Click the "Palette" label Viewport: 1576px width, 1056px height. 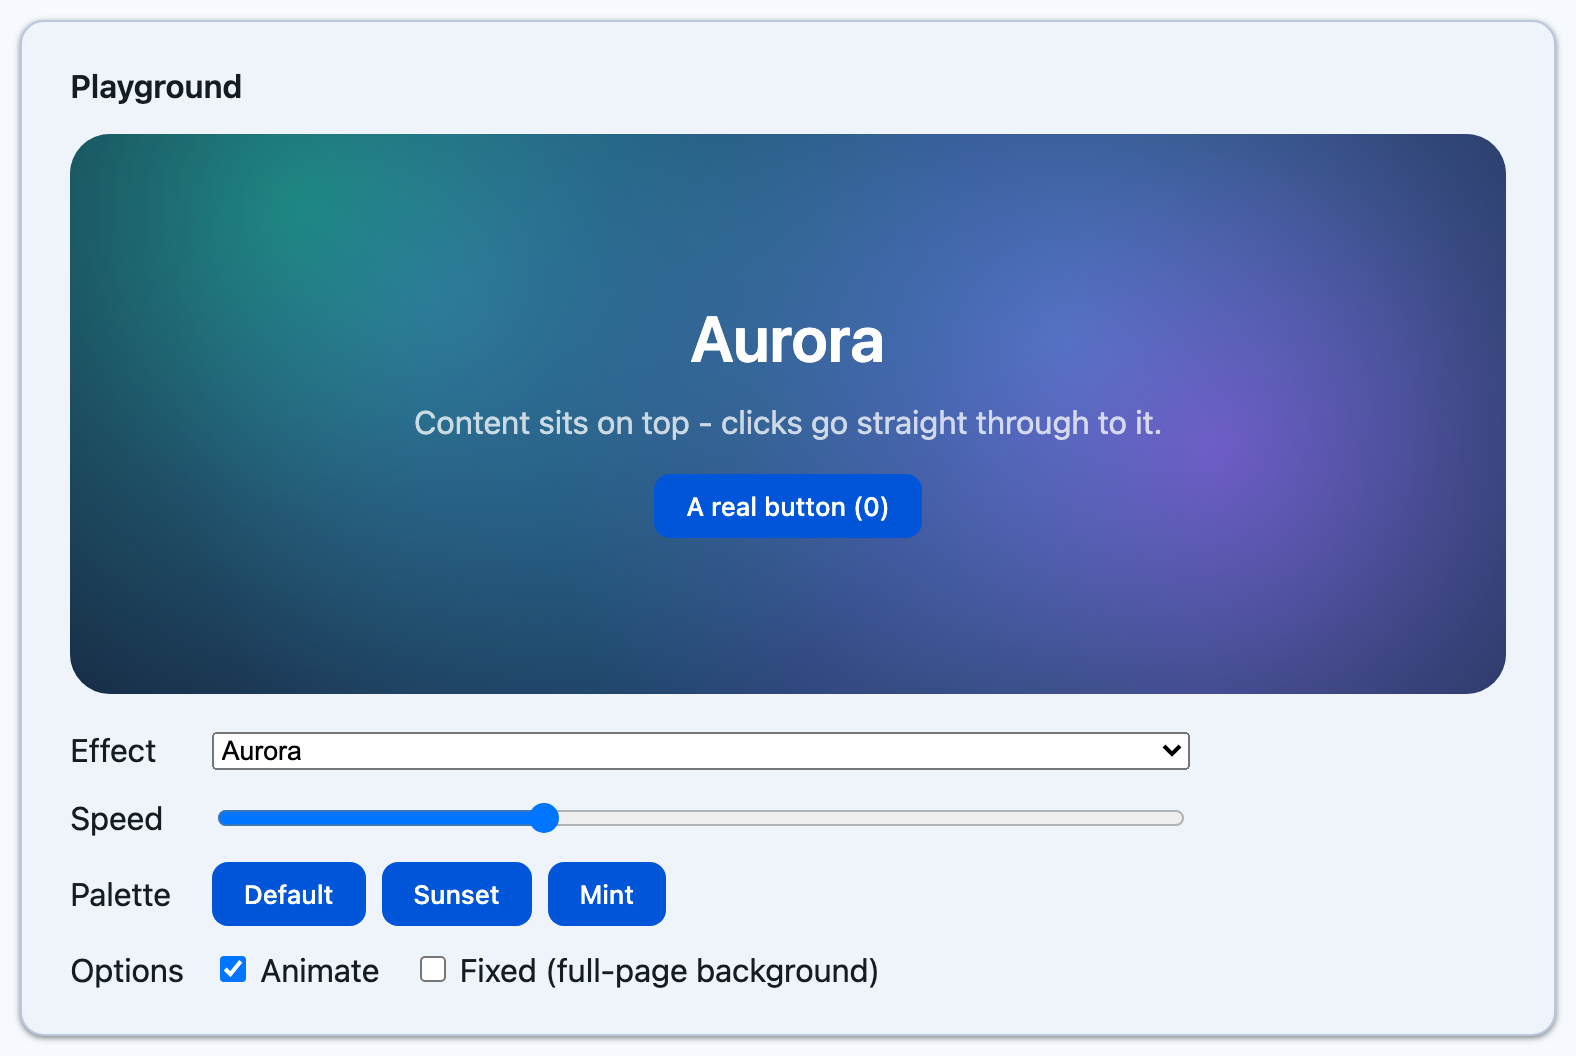(121, 894)
